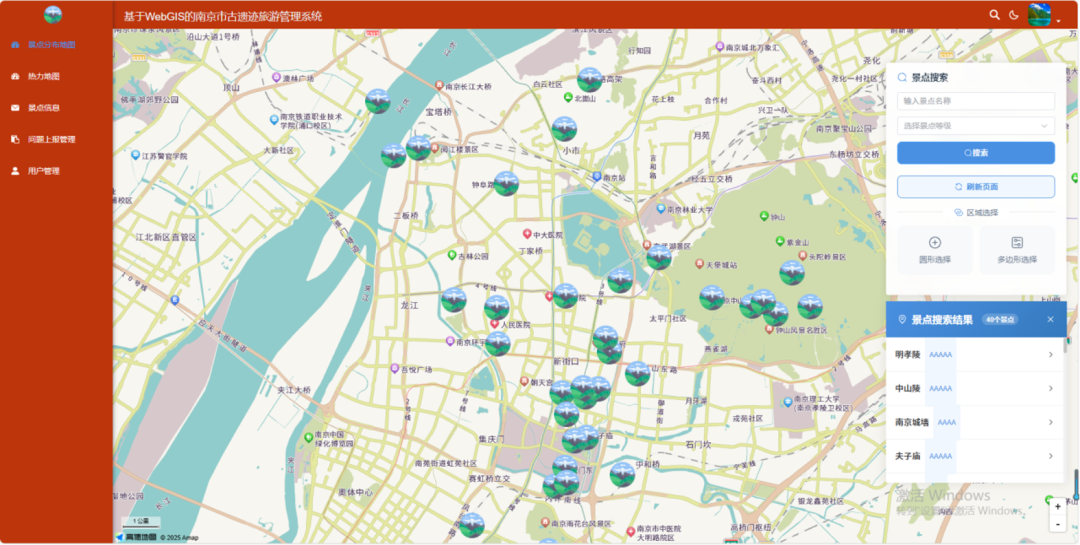Viewport: 1080px width, 545px height.
Task: Click scenic marker on river near 南京长江大桥
Action: 377,102
